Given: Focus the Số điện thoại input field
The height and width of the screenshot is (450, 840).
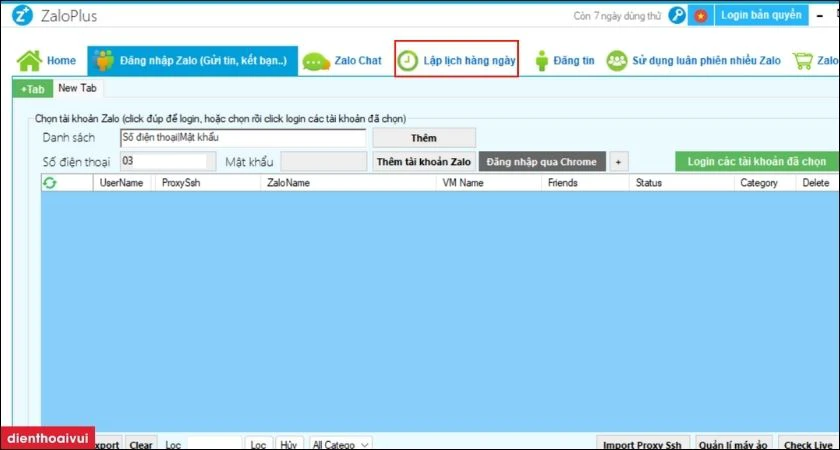Looking at the screenshot, I should point(168,161).
